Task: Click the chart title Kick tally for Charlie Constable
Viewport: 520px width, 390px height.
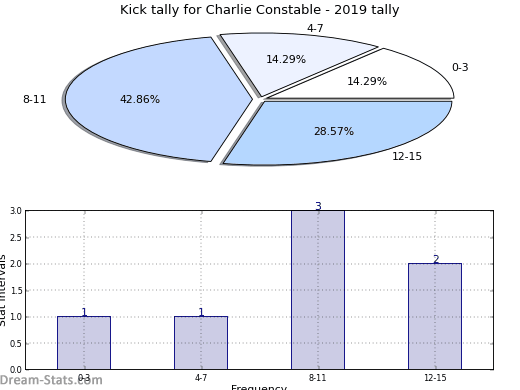Action: coord(259,10)
